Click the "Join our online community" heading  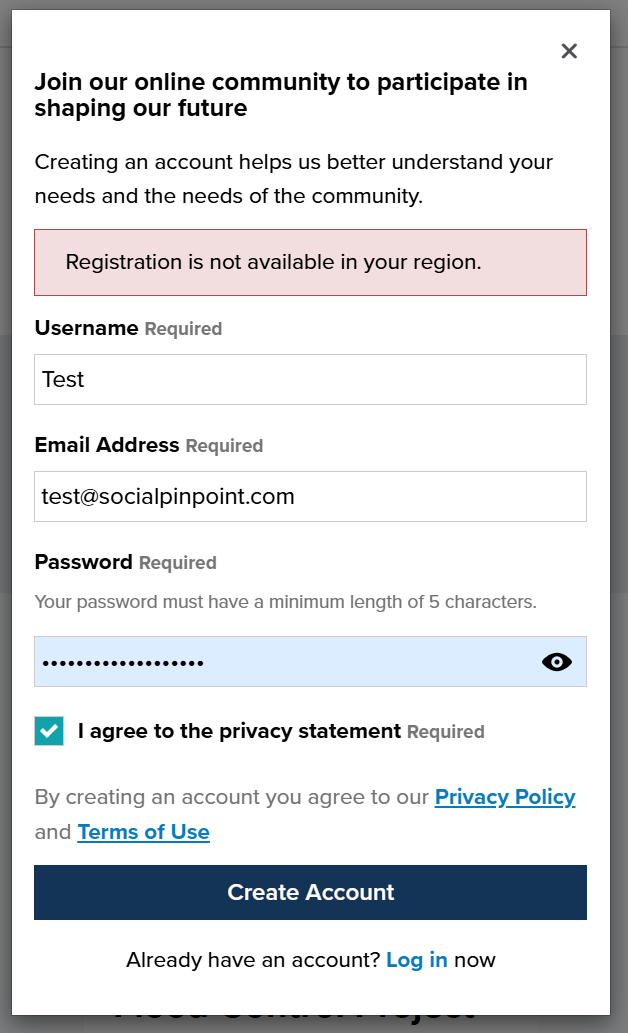tap(281, 95)
